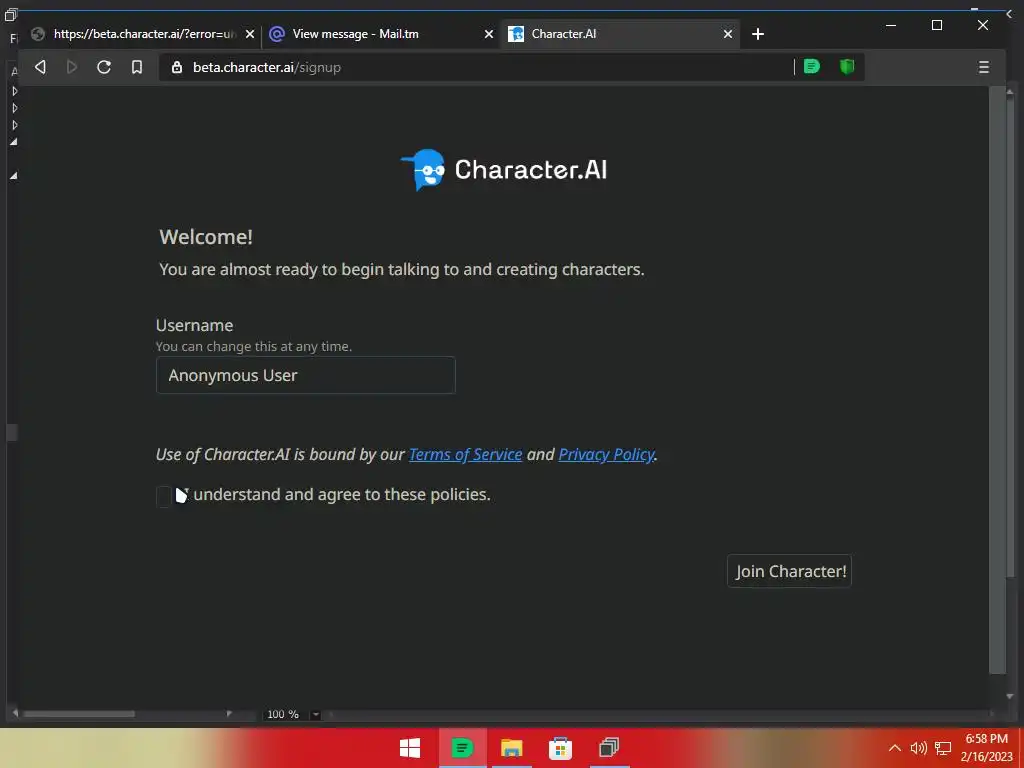
Task: Click the vertical scrollbar of the page
Action: click(x=998, y=380)
